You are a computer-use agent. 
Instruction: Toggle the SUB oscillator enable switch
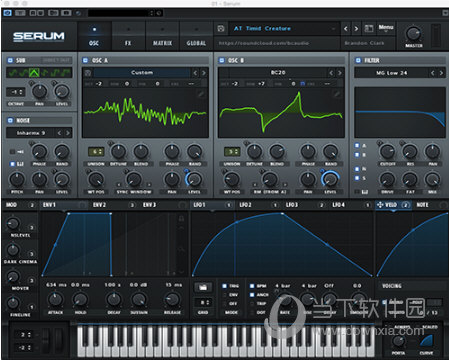click(10, 60)
